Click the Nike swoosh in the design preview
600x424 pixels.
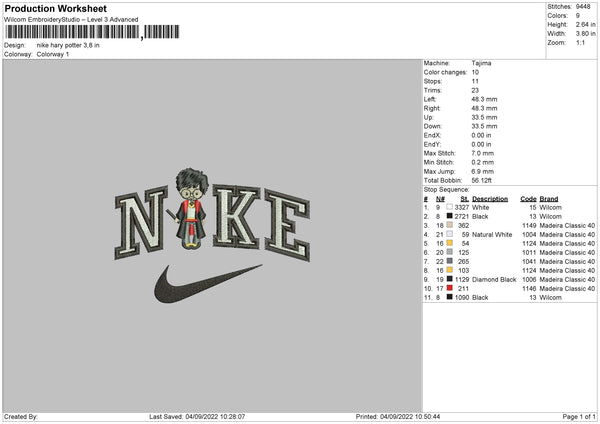click(207, 285)
